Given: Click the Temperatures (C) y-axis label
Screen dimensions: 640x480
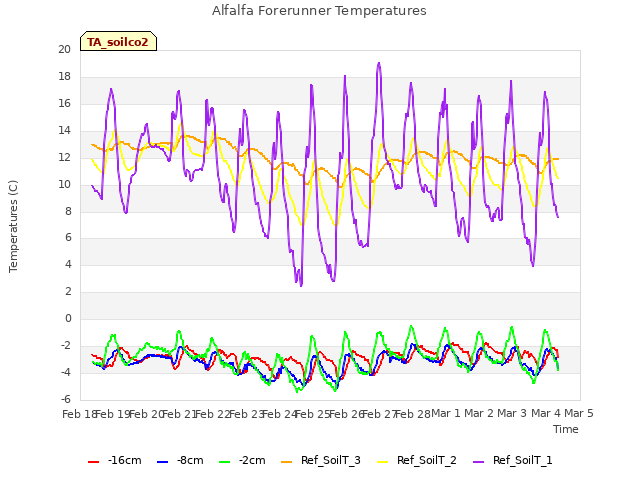Looking at the screenshot, I should [13, 226].
